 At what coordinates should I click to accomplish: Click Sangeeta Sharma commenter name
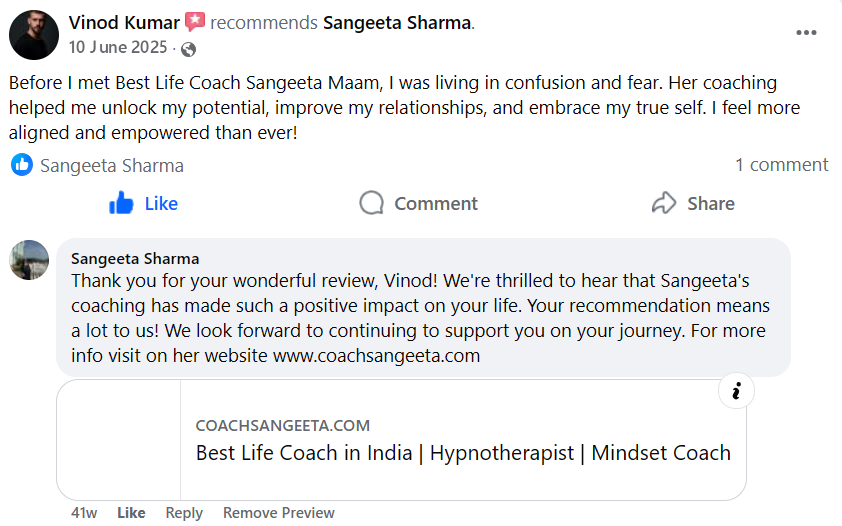coord(135,259)
